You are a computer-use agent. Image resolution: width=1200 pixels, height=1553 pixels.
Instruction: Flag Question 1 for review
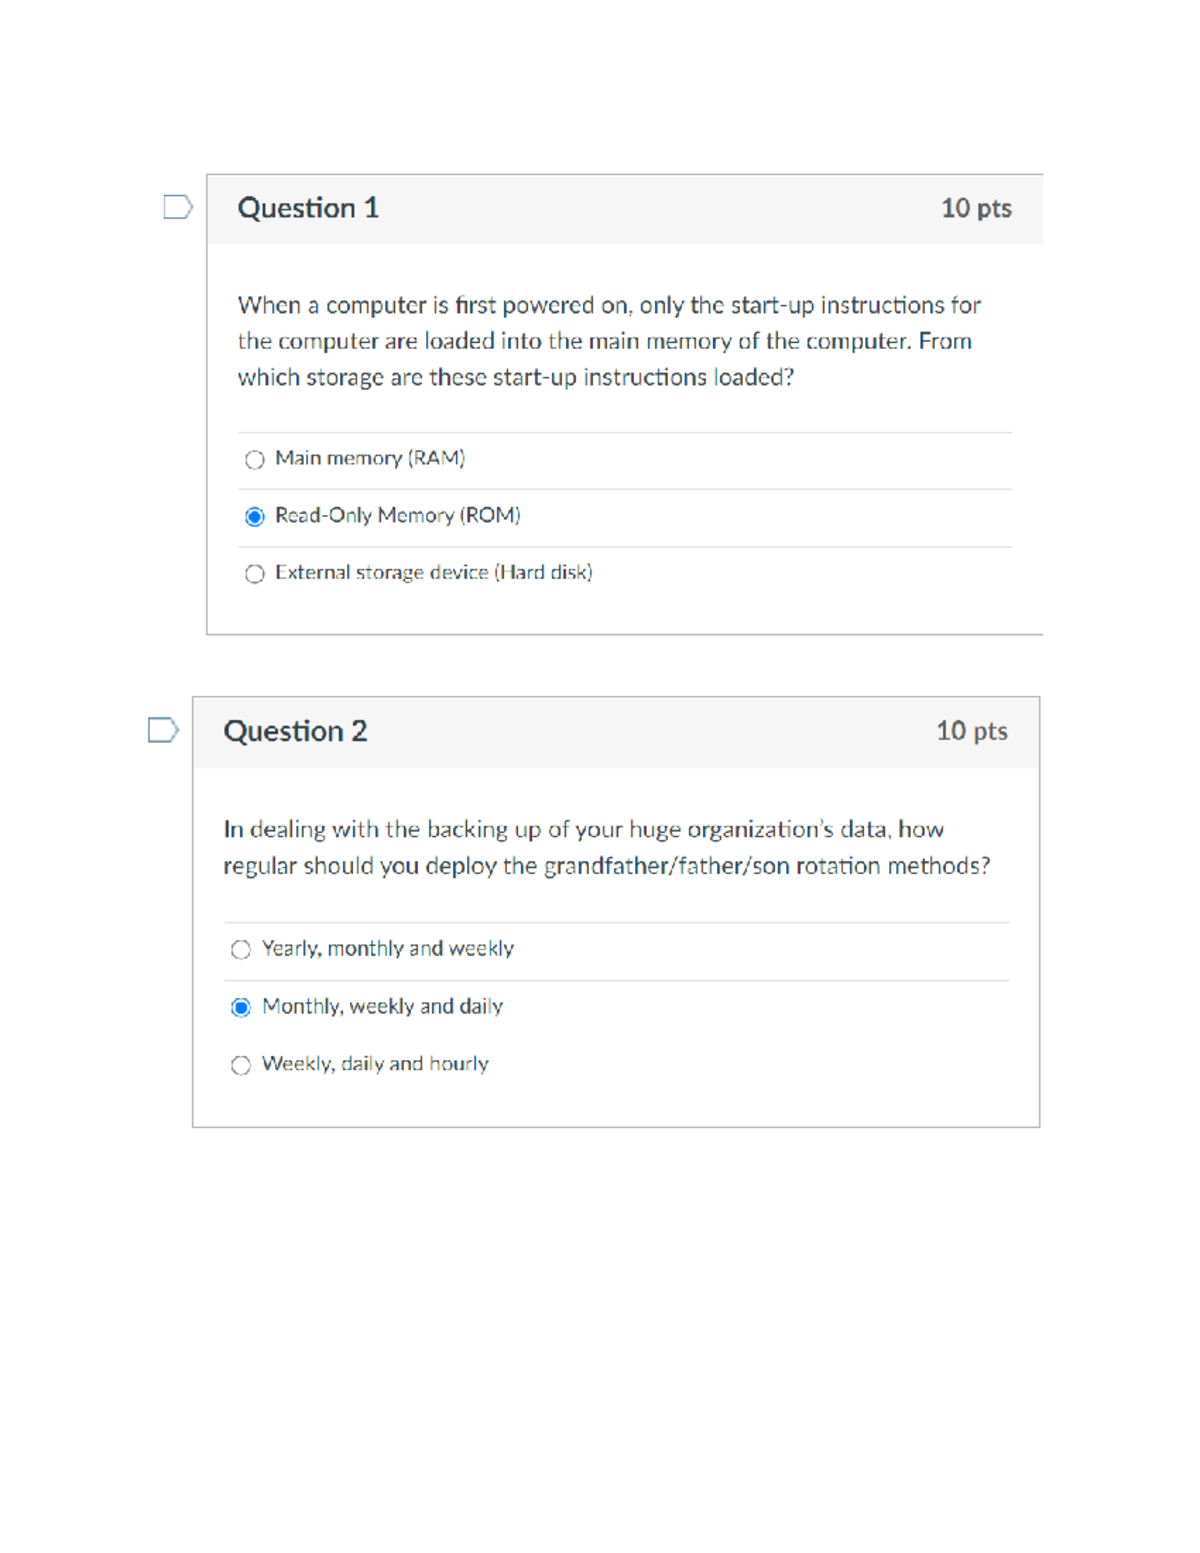pos(177,207)
